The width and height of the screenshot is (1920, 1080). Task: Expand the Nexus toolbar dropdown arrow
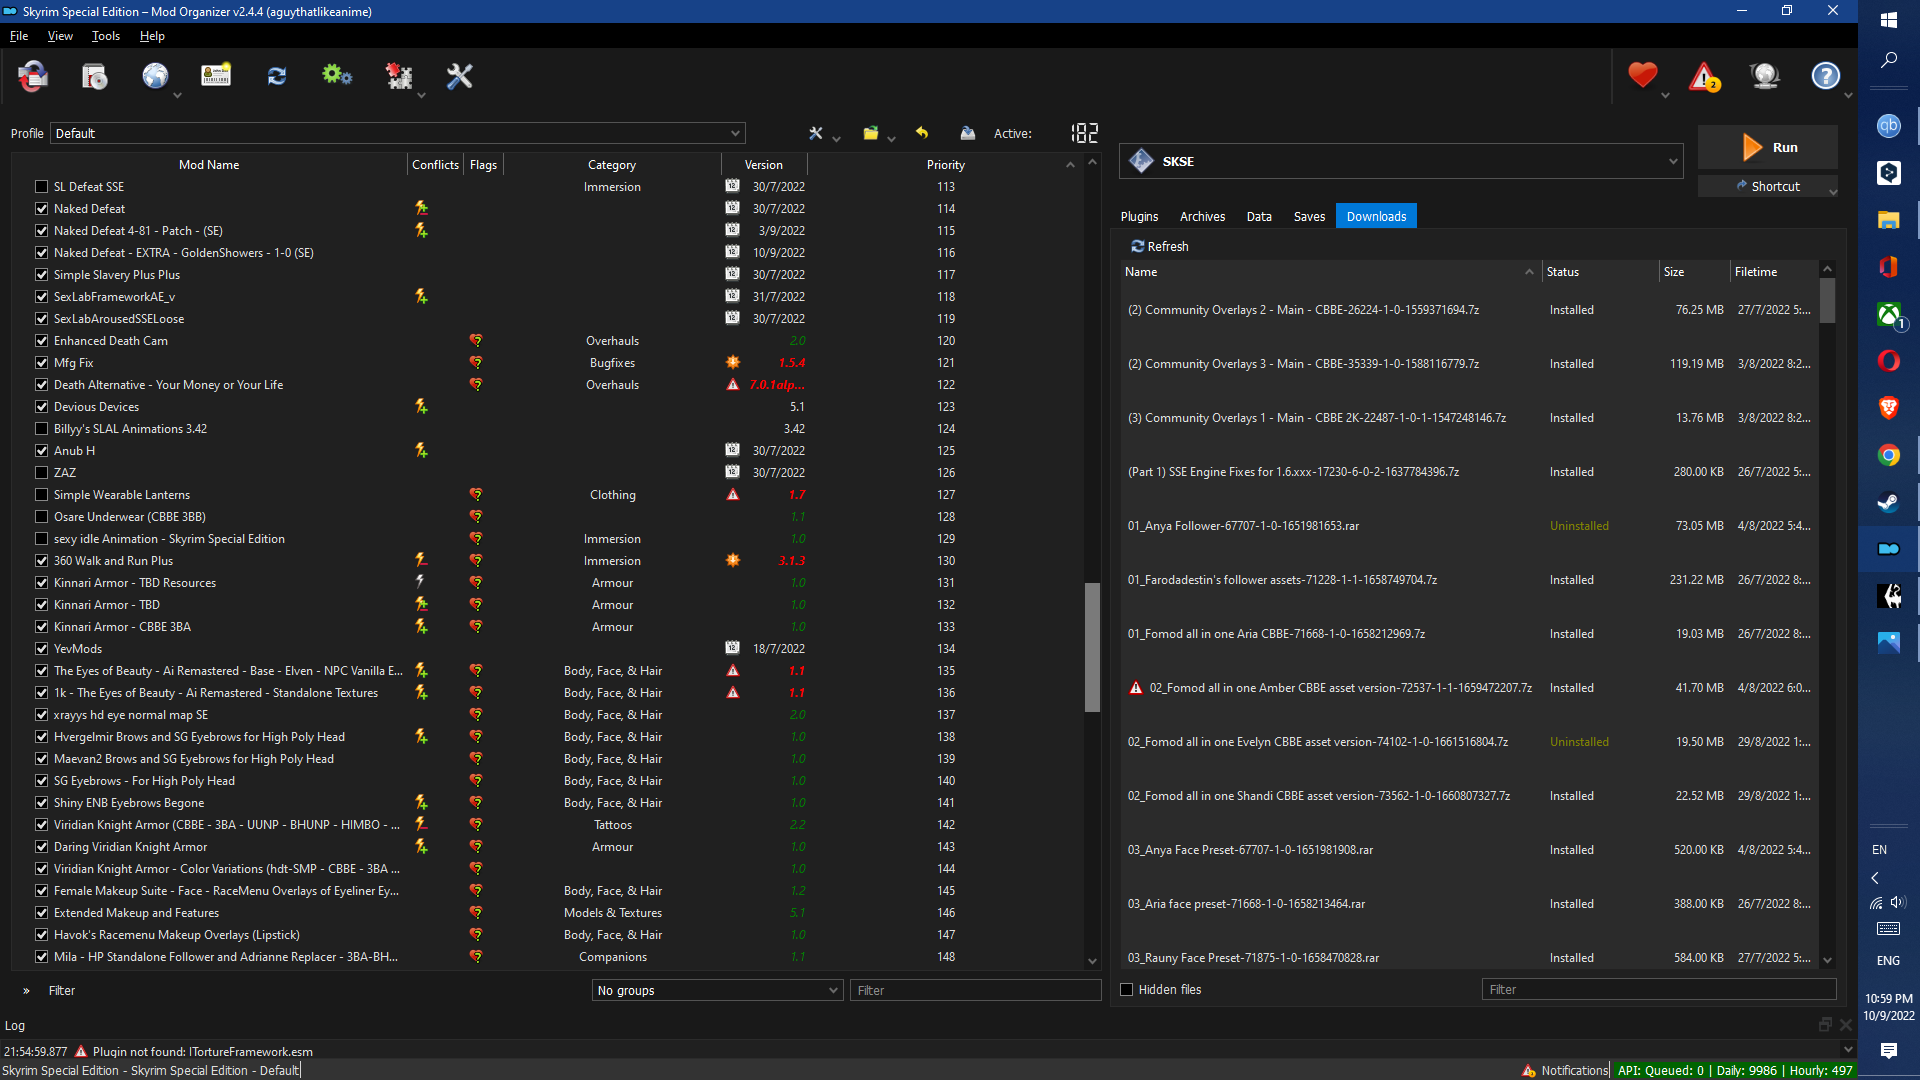(x=177, y=95)
